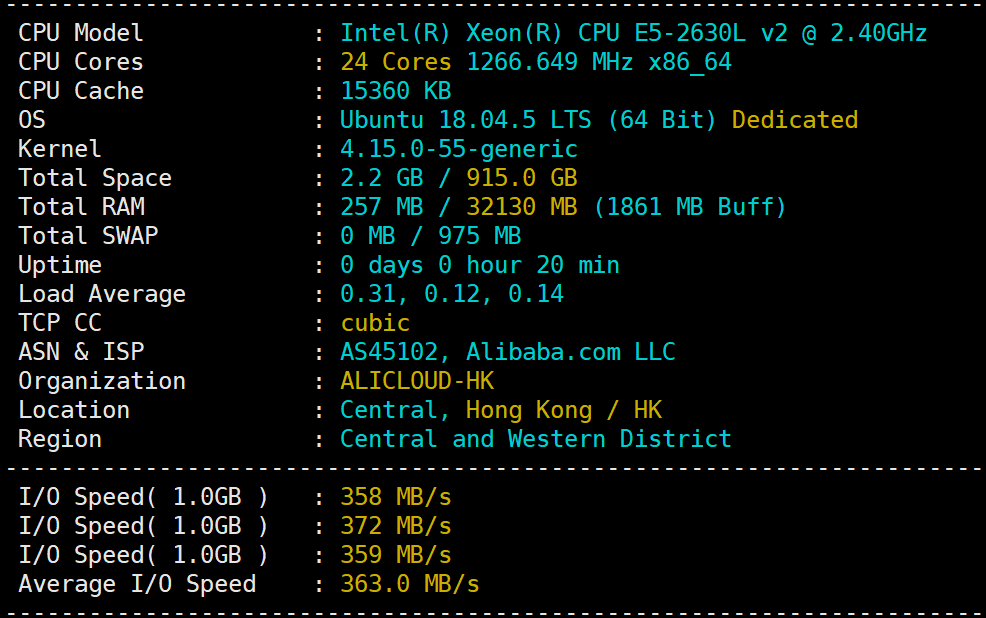
Task: Select the 'Location' label
Action: pyautogui.click(x=74, y=409)
